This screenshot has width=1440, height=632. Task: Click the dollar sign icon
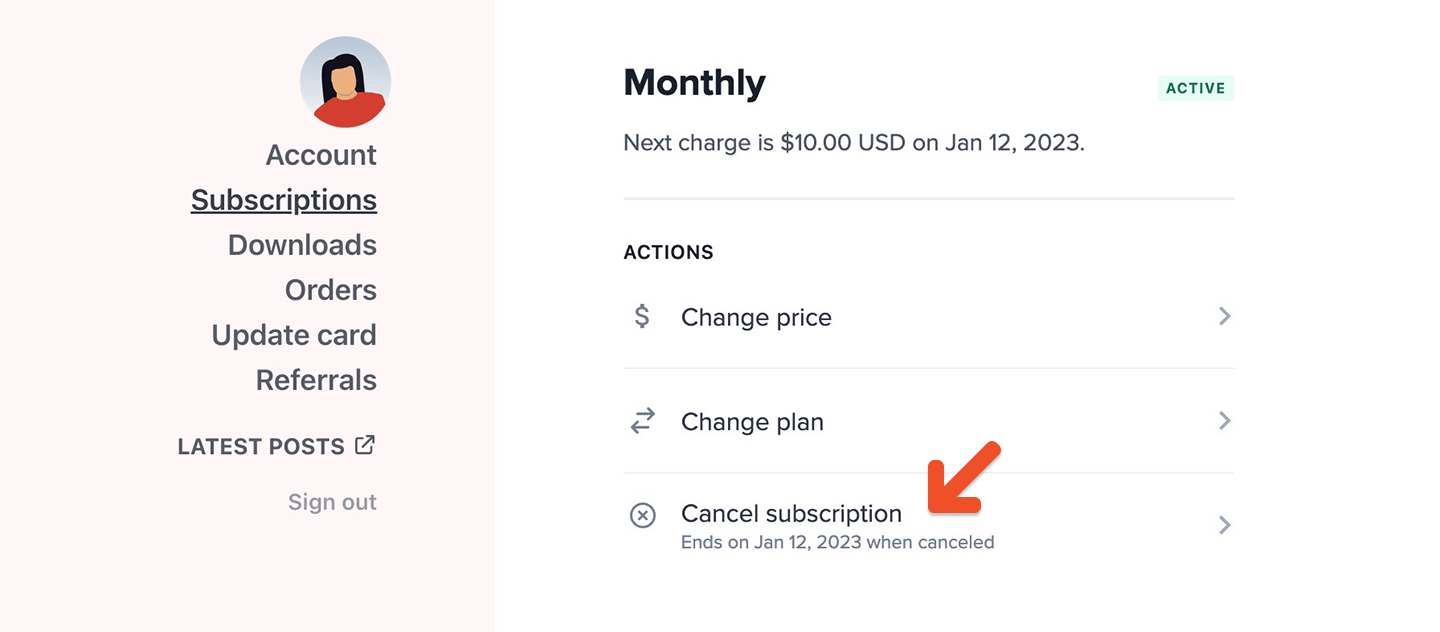(x=642, y=317)
